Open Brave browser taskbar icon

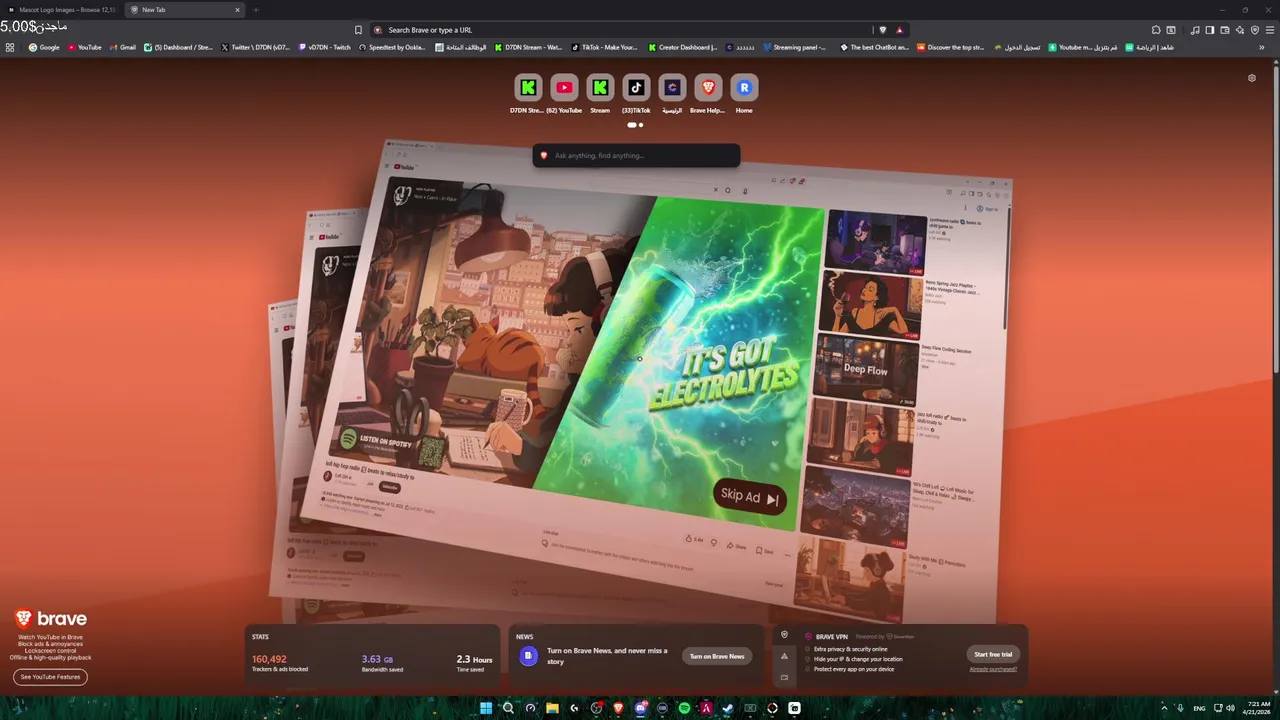(x=618, y=708)
